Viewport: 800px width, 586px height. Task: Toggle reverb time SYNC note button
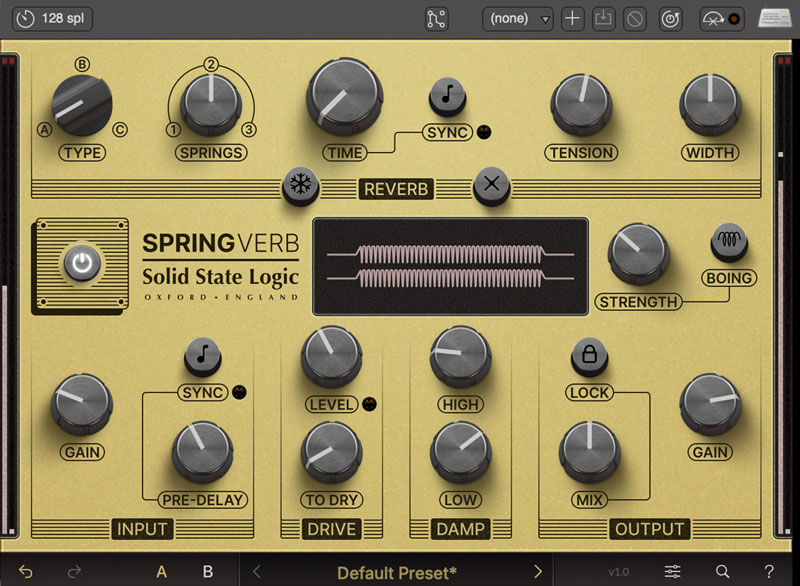(x=447, y=96)
